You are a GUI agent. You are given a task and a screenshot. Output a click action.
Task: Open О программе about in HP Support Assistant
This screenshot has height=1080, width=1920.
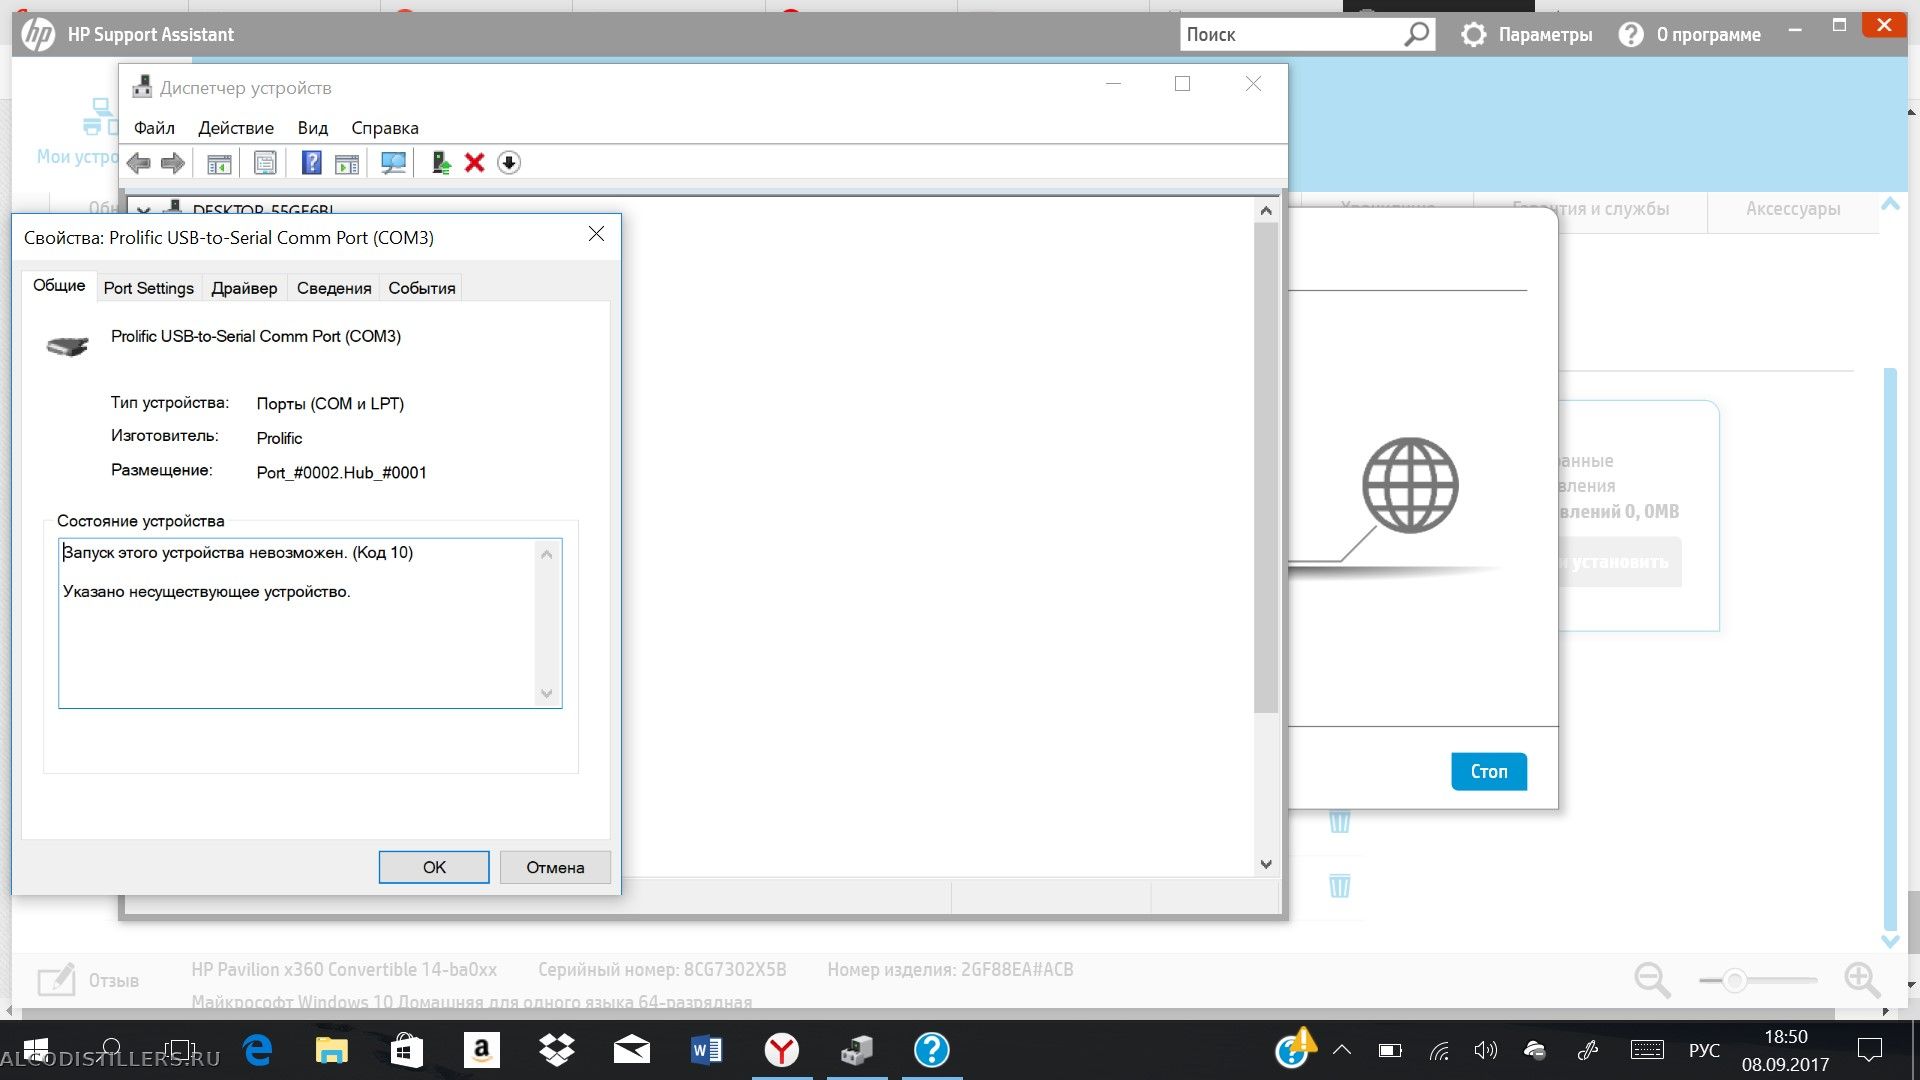(x=1690, y=35)
